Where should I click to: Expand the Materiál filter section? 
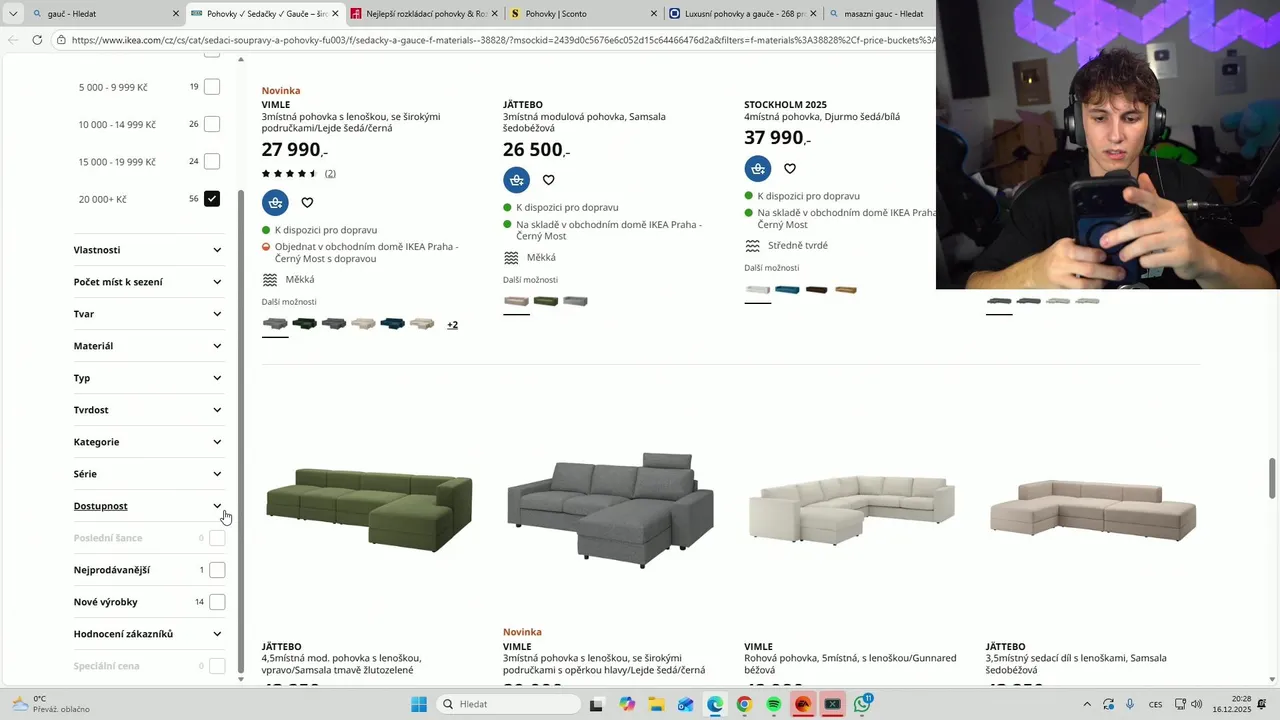[148, 346]
